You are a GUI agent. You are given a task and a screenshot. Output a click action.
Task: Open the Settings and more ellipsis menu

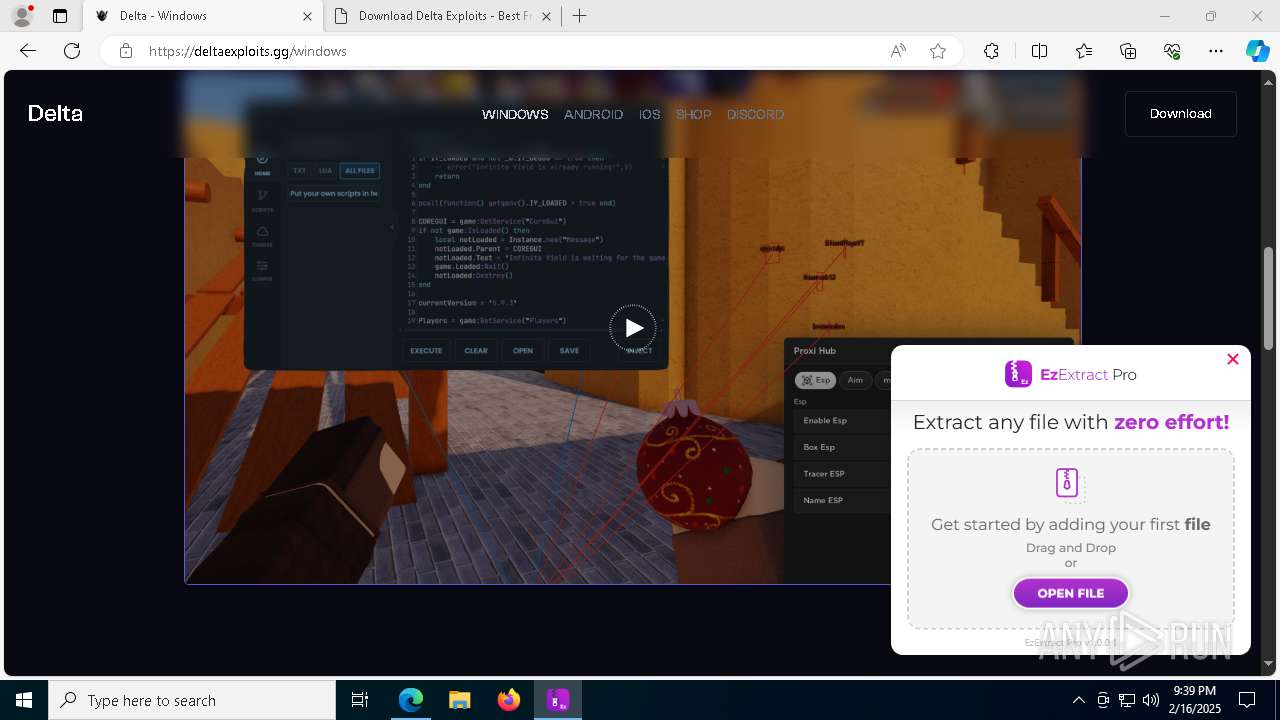click(1216, 51)
